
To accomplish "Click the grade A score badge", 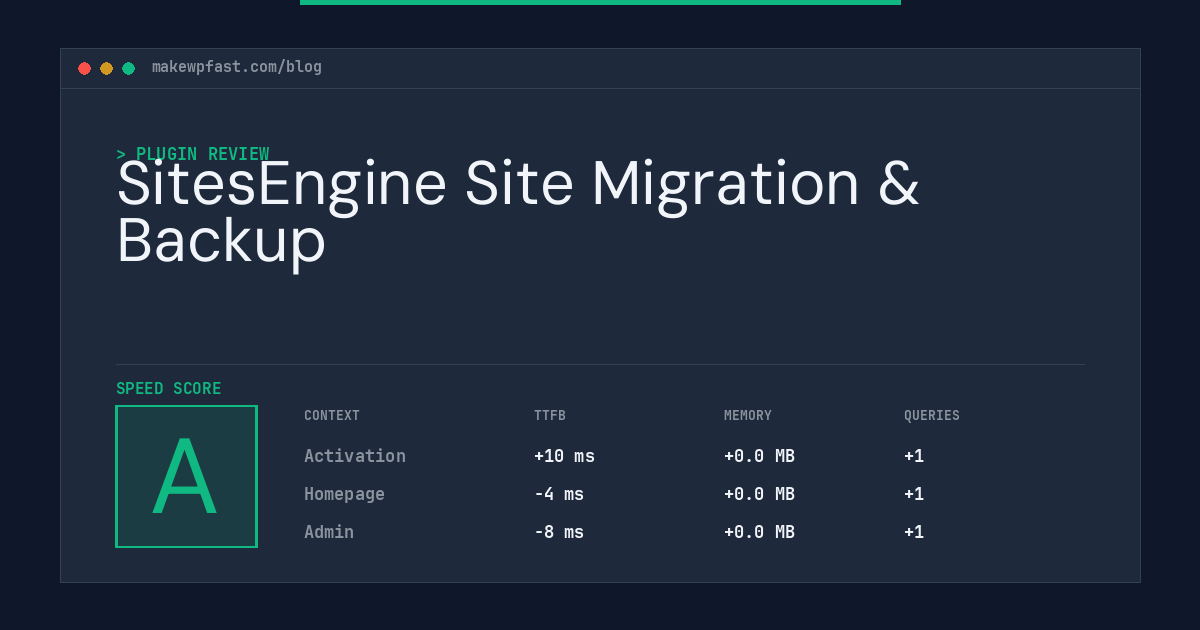I will (186, 476).
